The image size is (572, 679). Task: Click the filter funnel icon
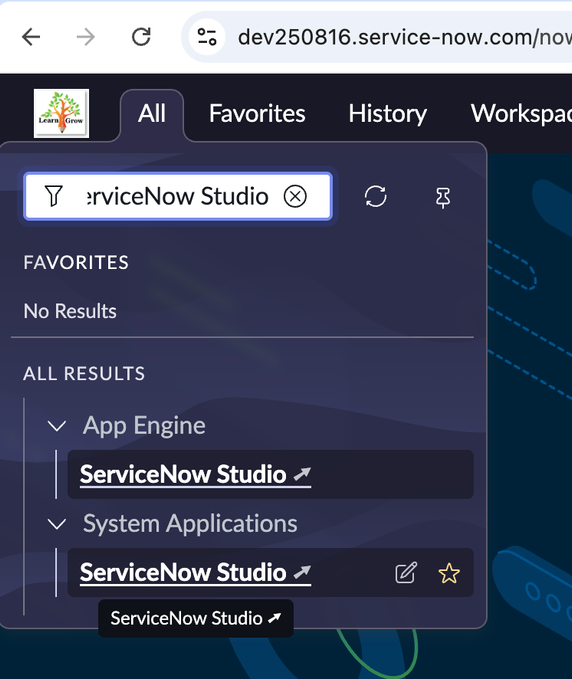pyautogui.click(x=54, y=196)
